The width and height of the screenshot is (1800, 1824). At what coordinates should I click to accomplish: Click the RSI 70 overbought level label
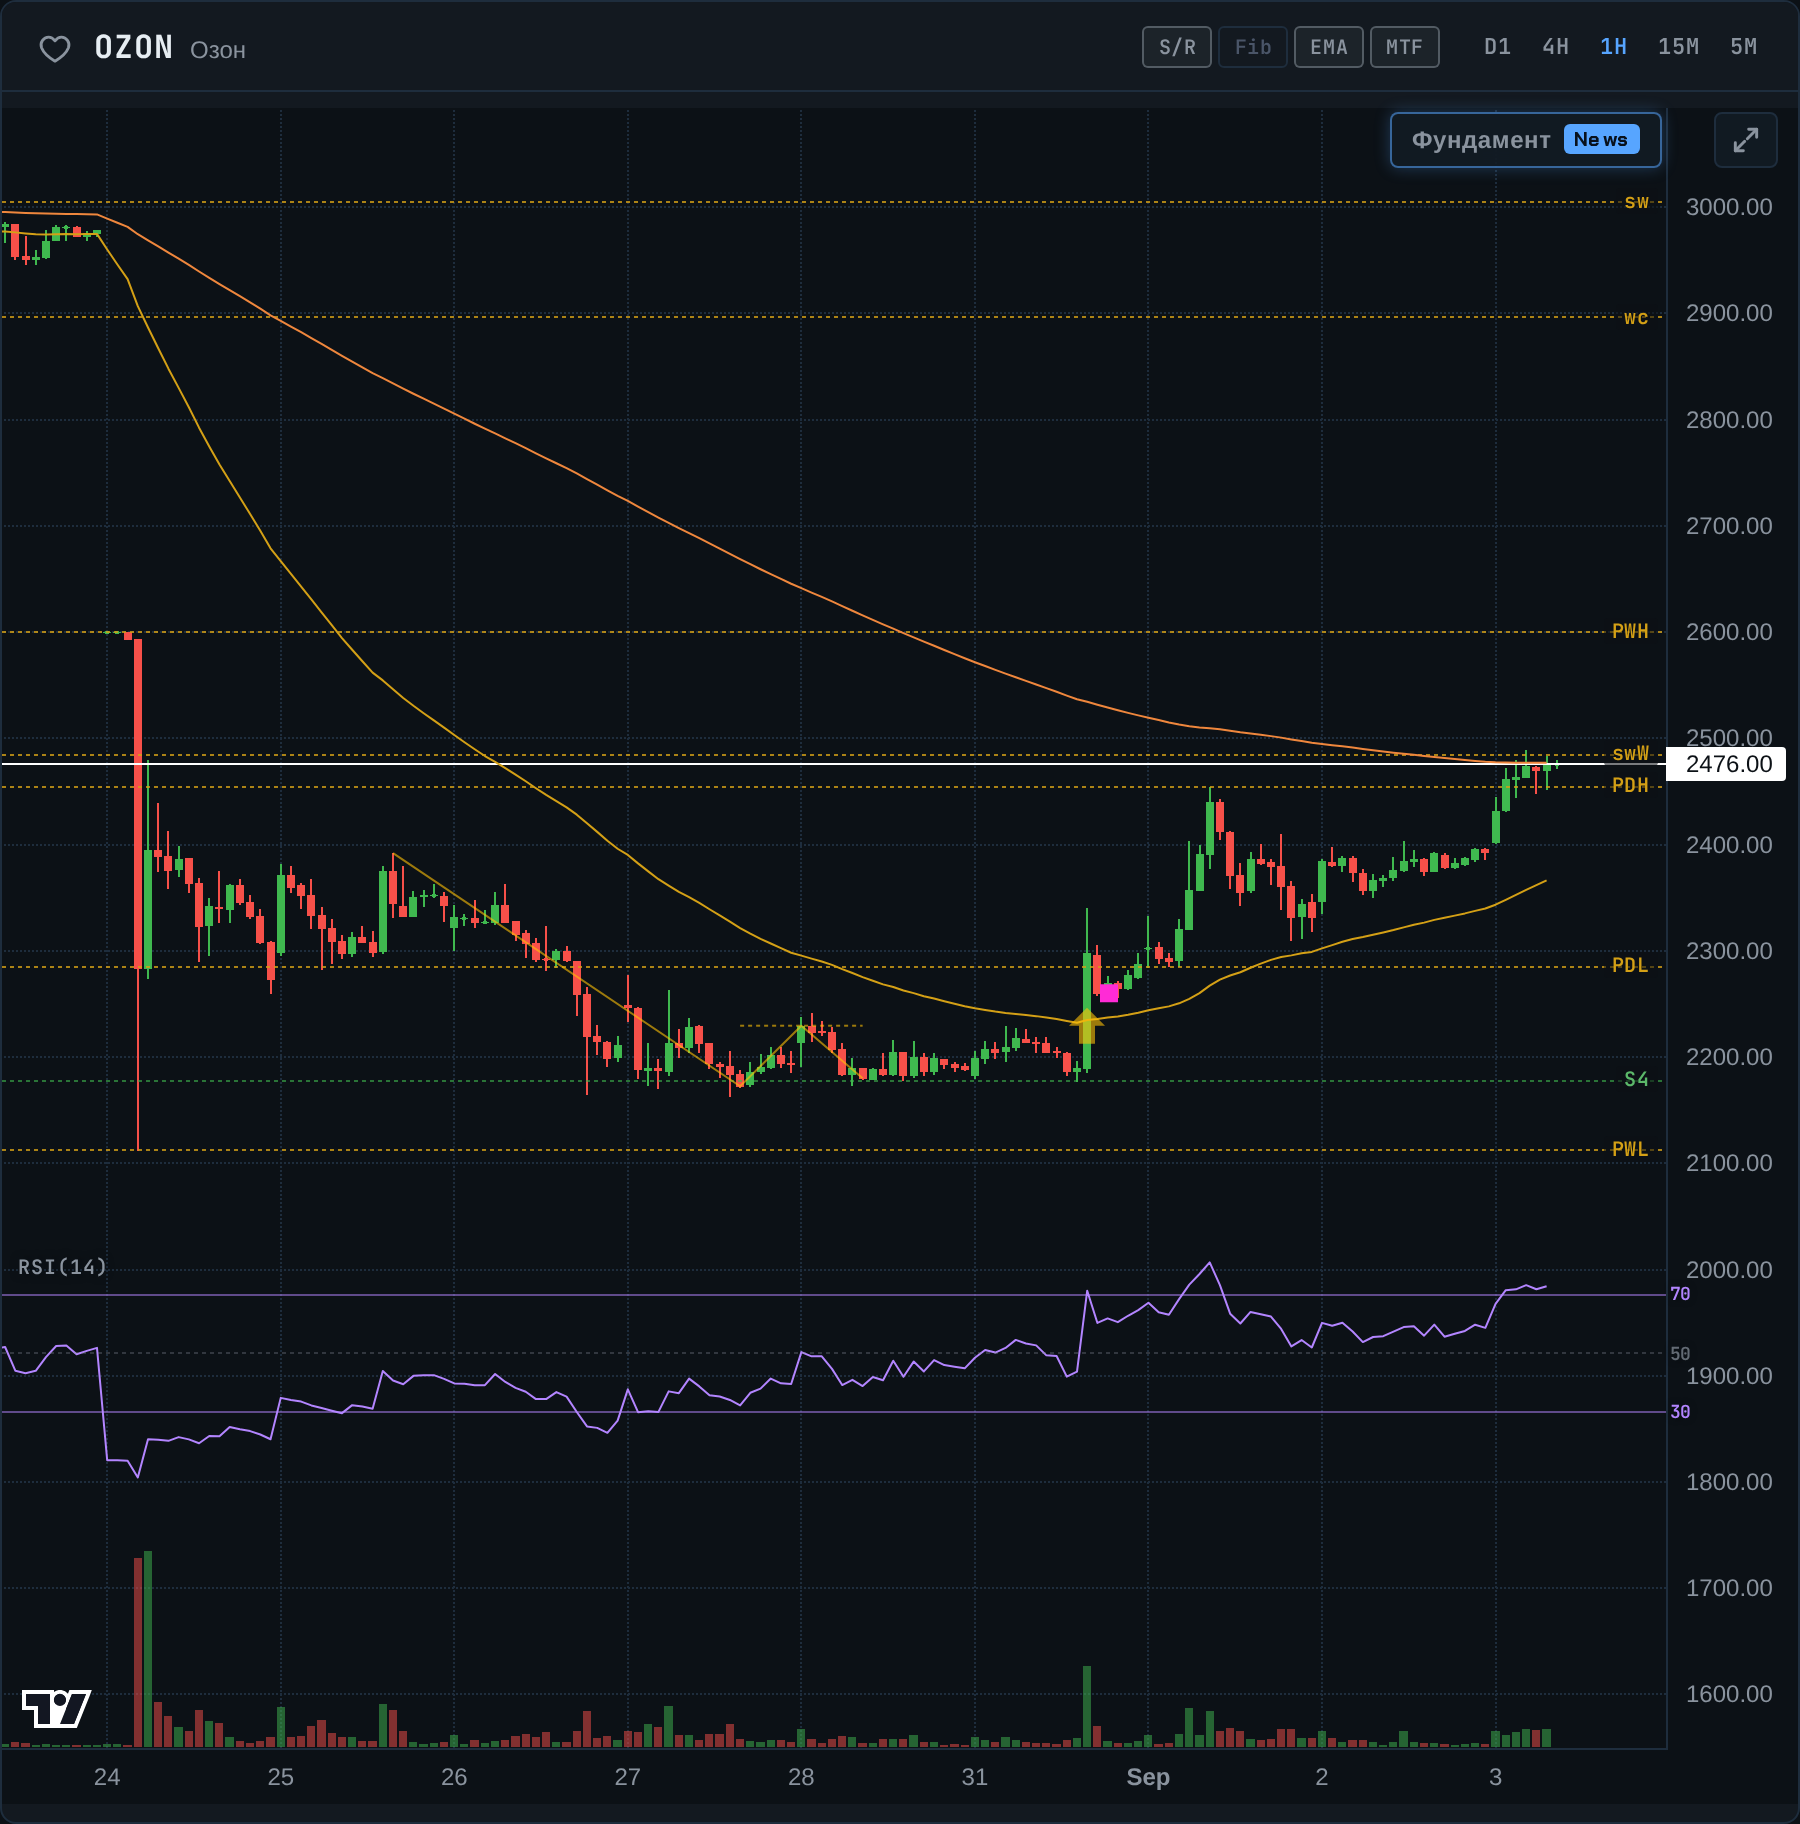[1680, 1294]
